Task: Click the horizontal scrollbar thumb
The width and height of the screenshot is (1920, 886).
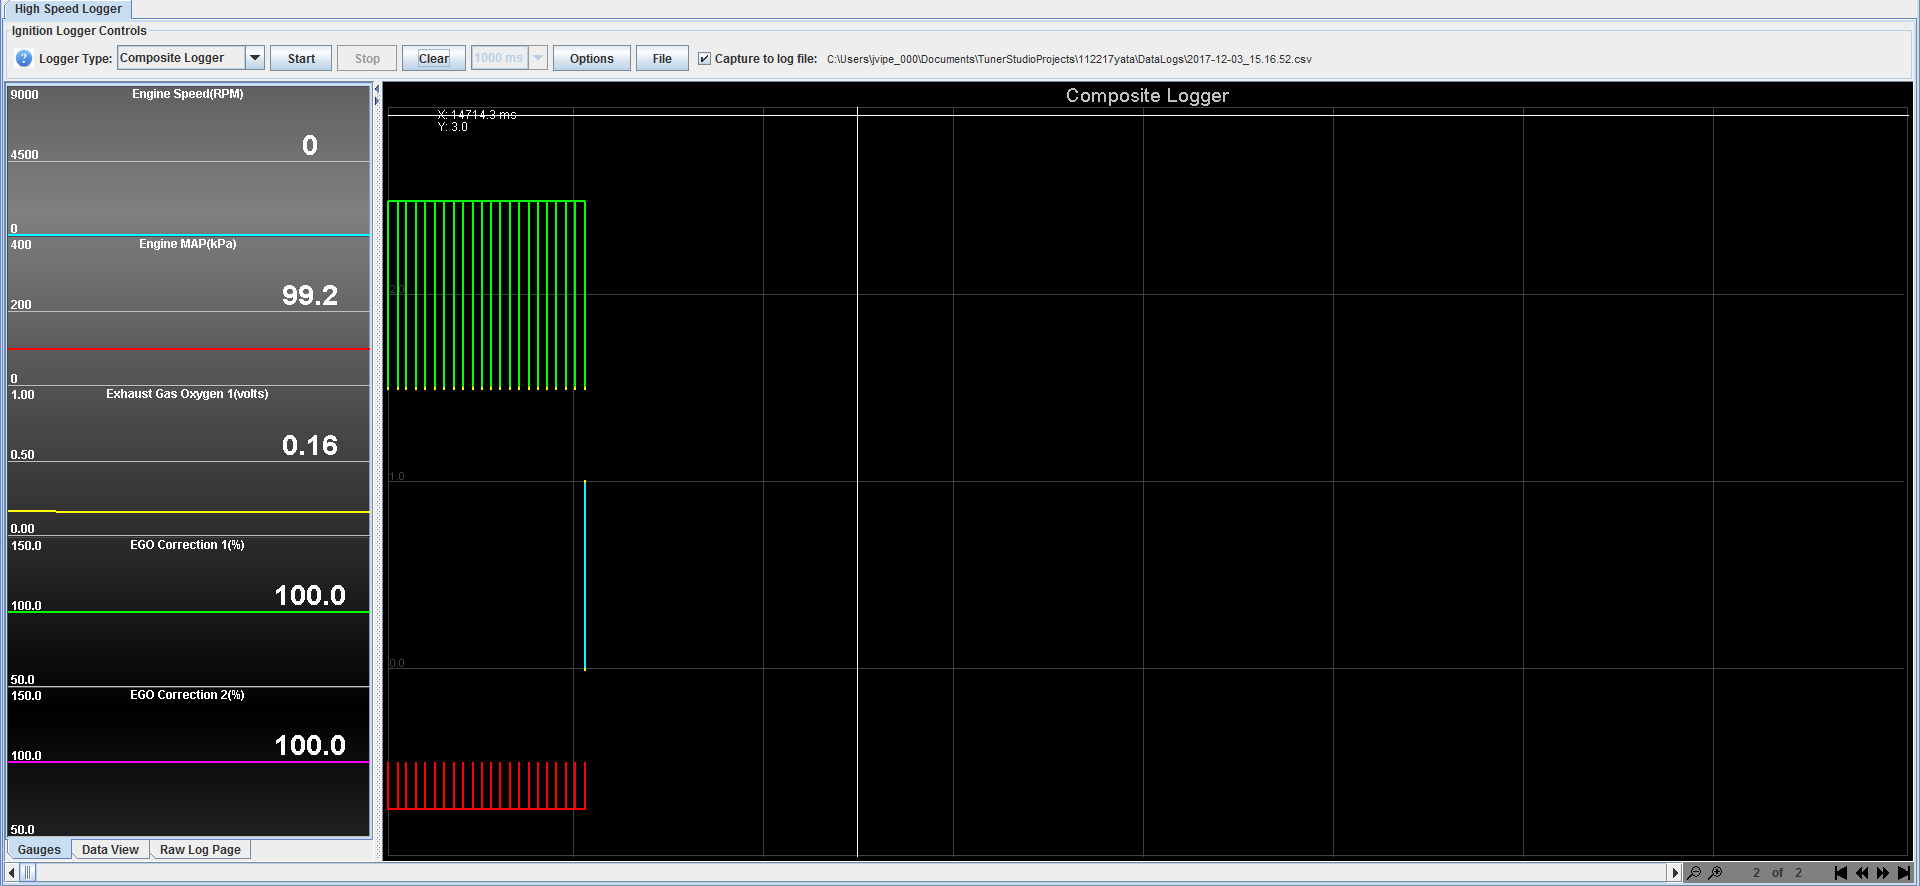Action: (x=28, y=873)
